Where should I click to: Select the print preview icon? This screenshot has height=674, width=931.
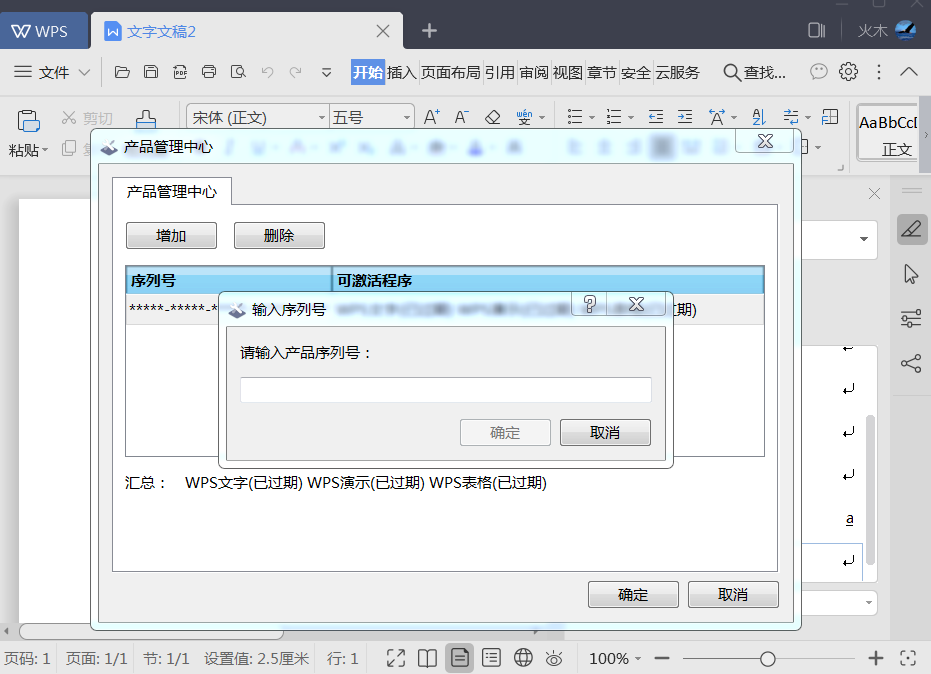(240, 72)
